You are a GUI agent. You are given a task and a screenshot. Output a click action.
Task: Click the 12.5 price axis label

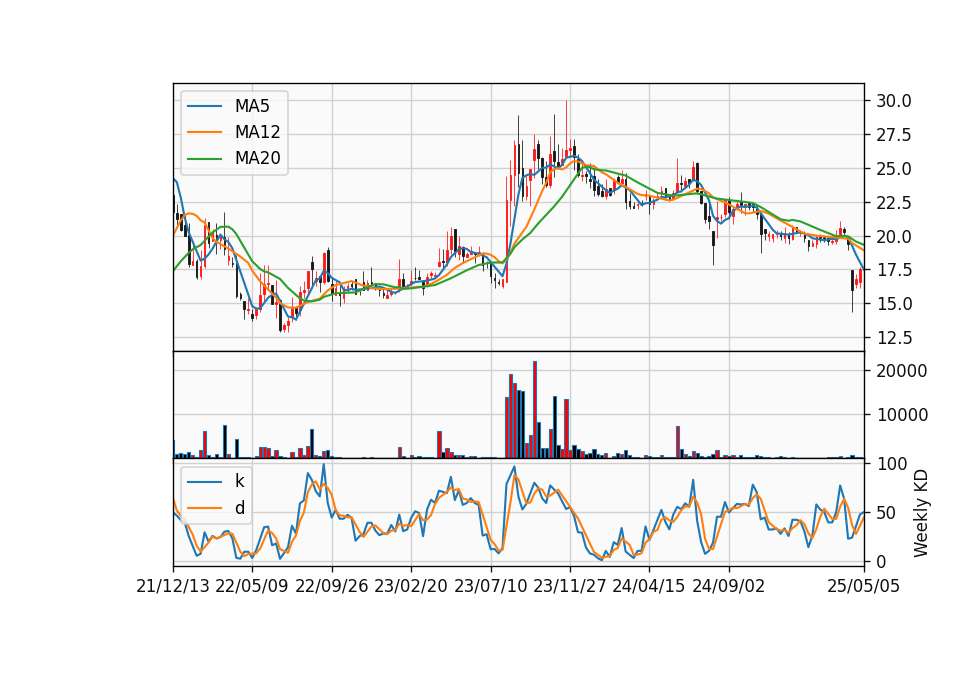click(x=893, y=338)
